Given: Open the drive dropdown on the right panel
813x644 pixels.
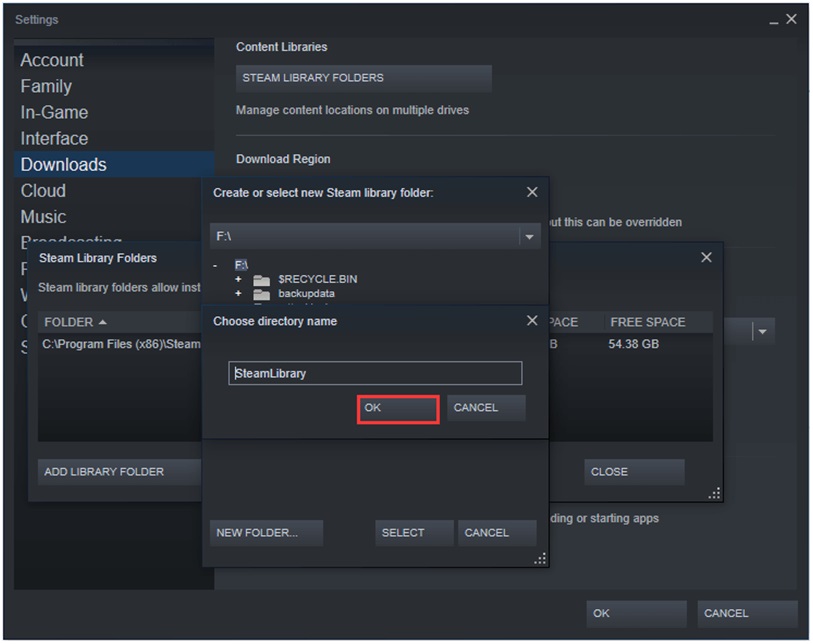Looking at the screenshot, I should 761,331.
